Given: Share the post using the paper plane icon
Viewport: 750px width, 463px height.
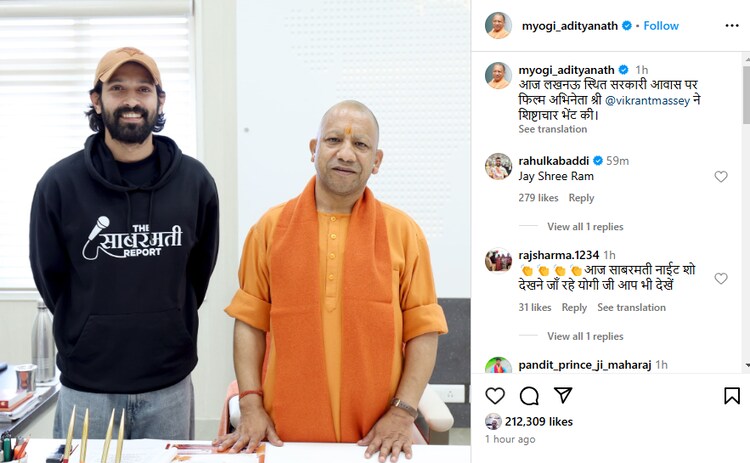Looking at the screenshot, I should [x=563, y=395].
